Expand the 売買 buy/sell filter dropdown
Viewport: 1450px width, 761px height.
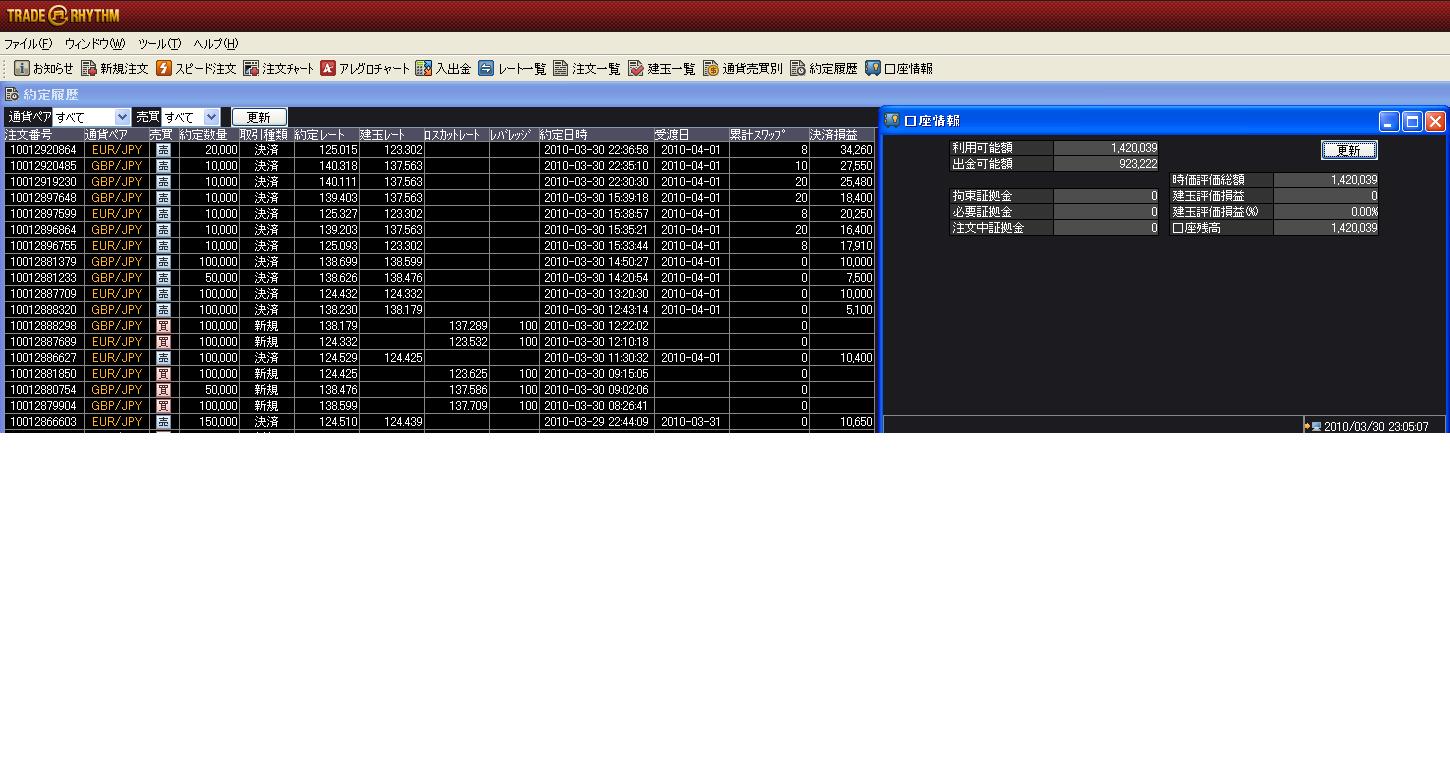click(x=211, y=117)
